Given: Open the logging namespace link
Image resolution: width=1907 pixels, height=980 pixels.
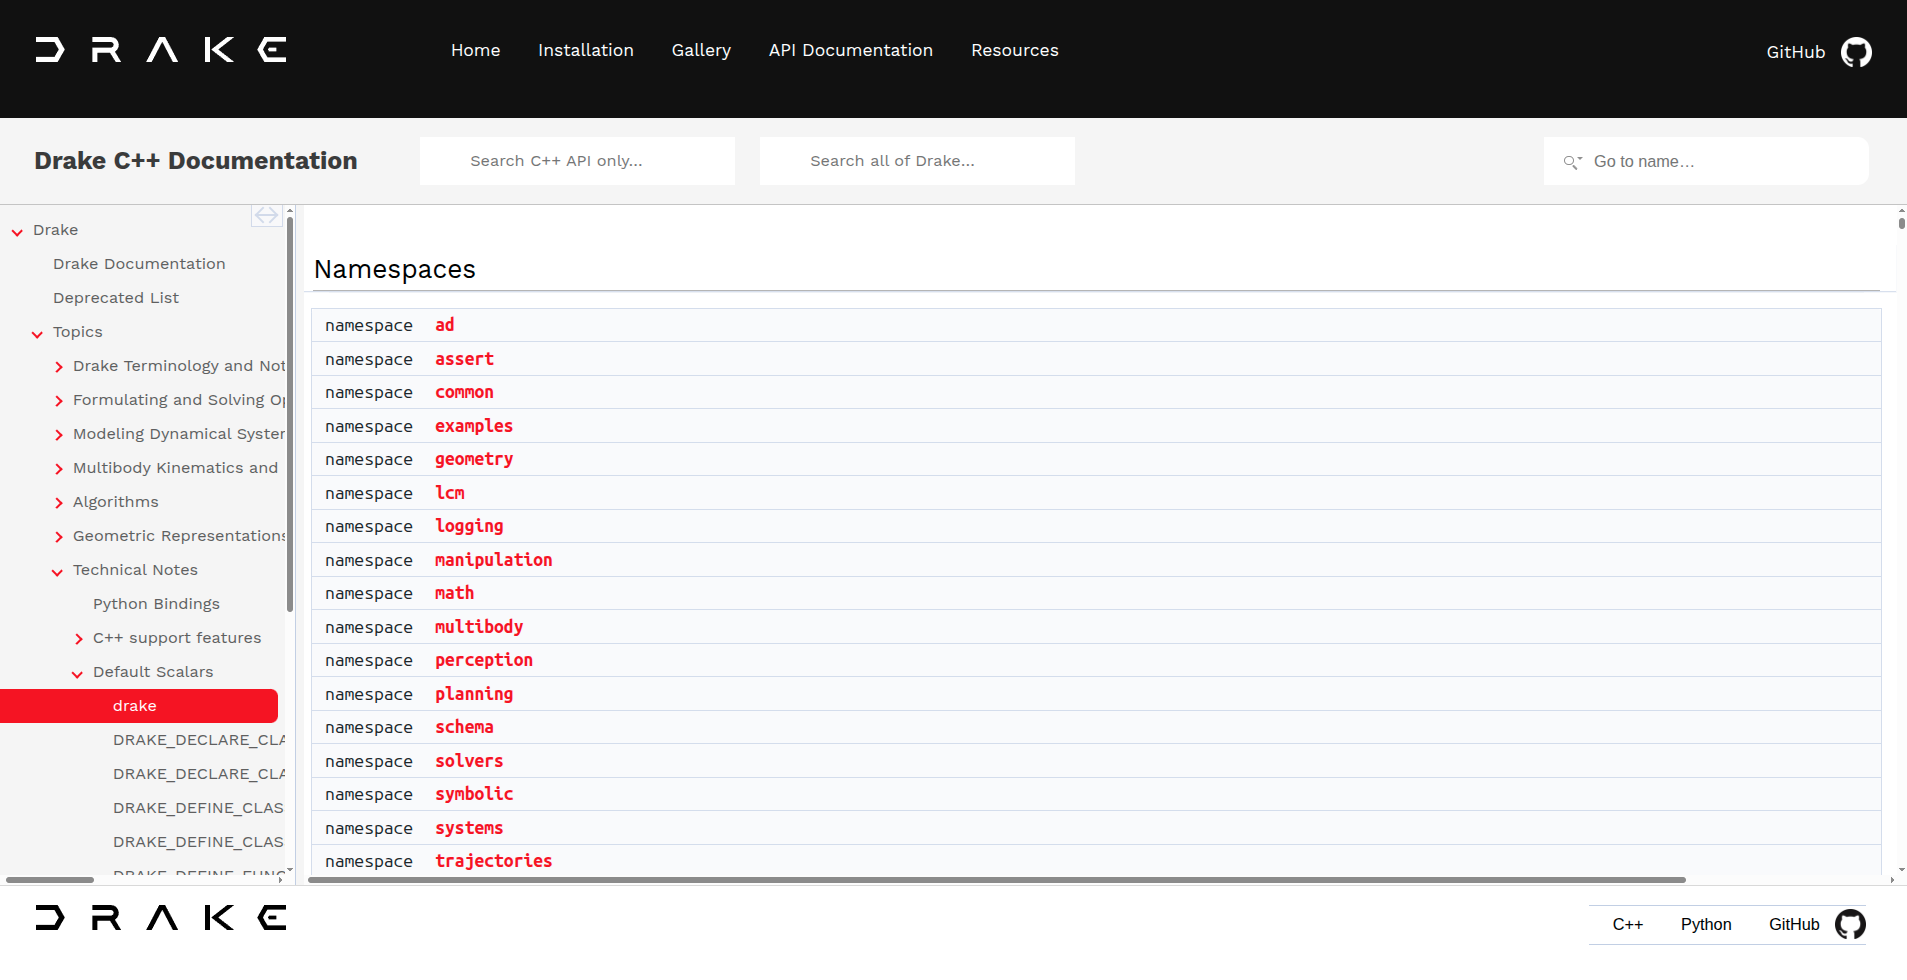Looking at the screenshot, I should (469, 526).
